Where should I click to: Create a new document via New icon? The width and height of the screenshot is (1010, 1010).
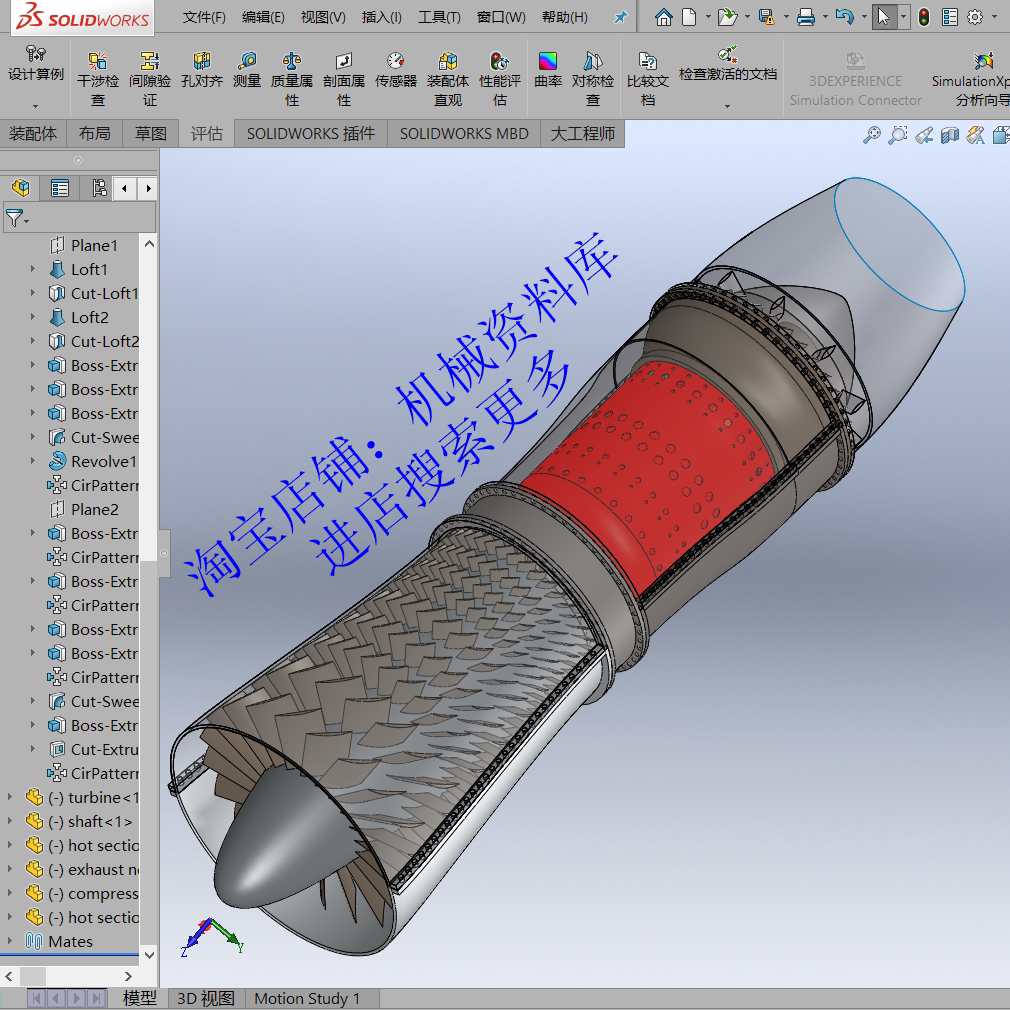(x=689, y=17)
